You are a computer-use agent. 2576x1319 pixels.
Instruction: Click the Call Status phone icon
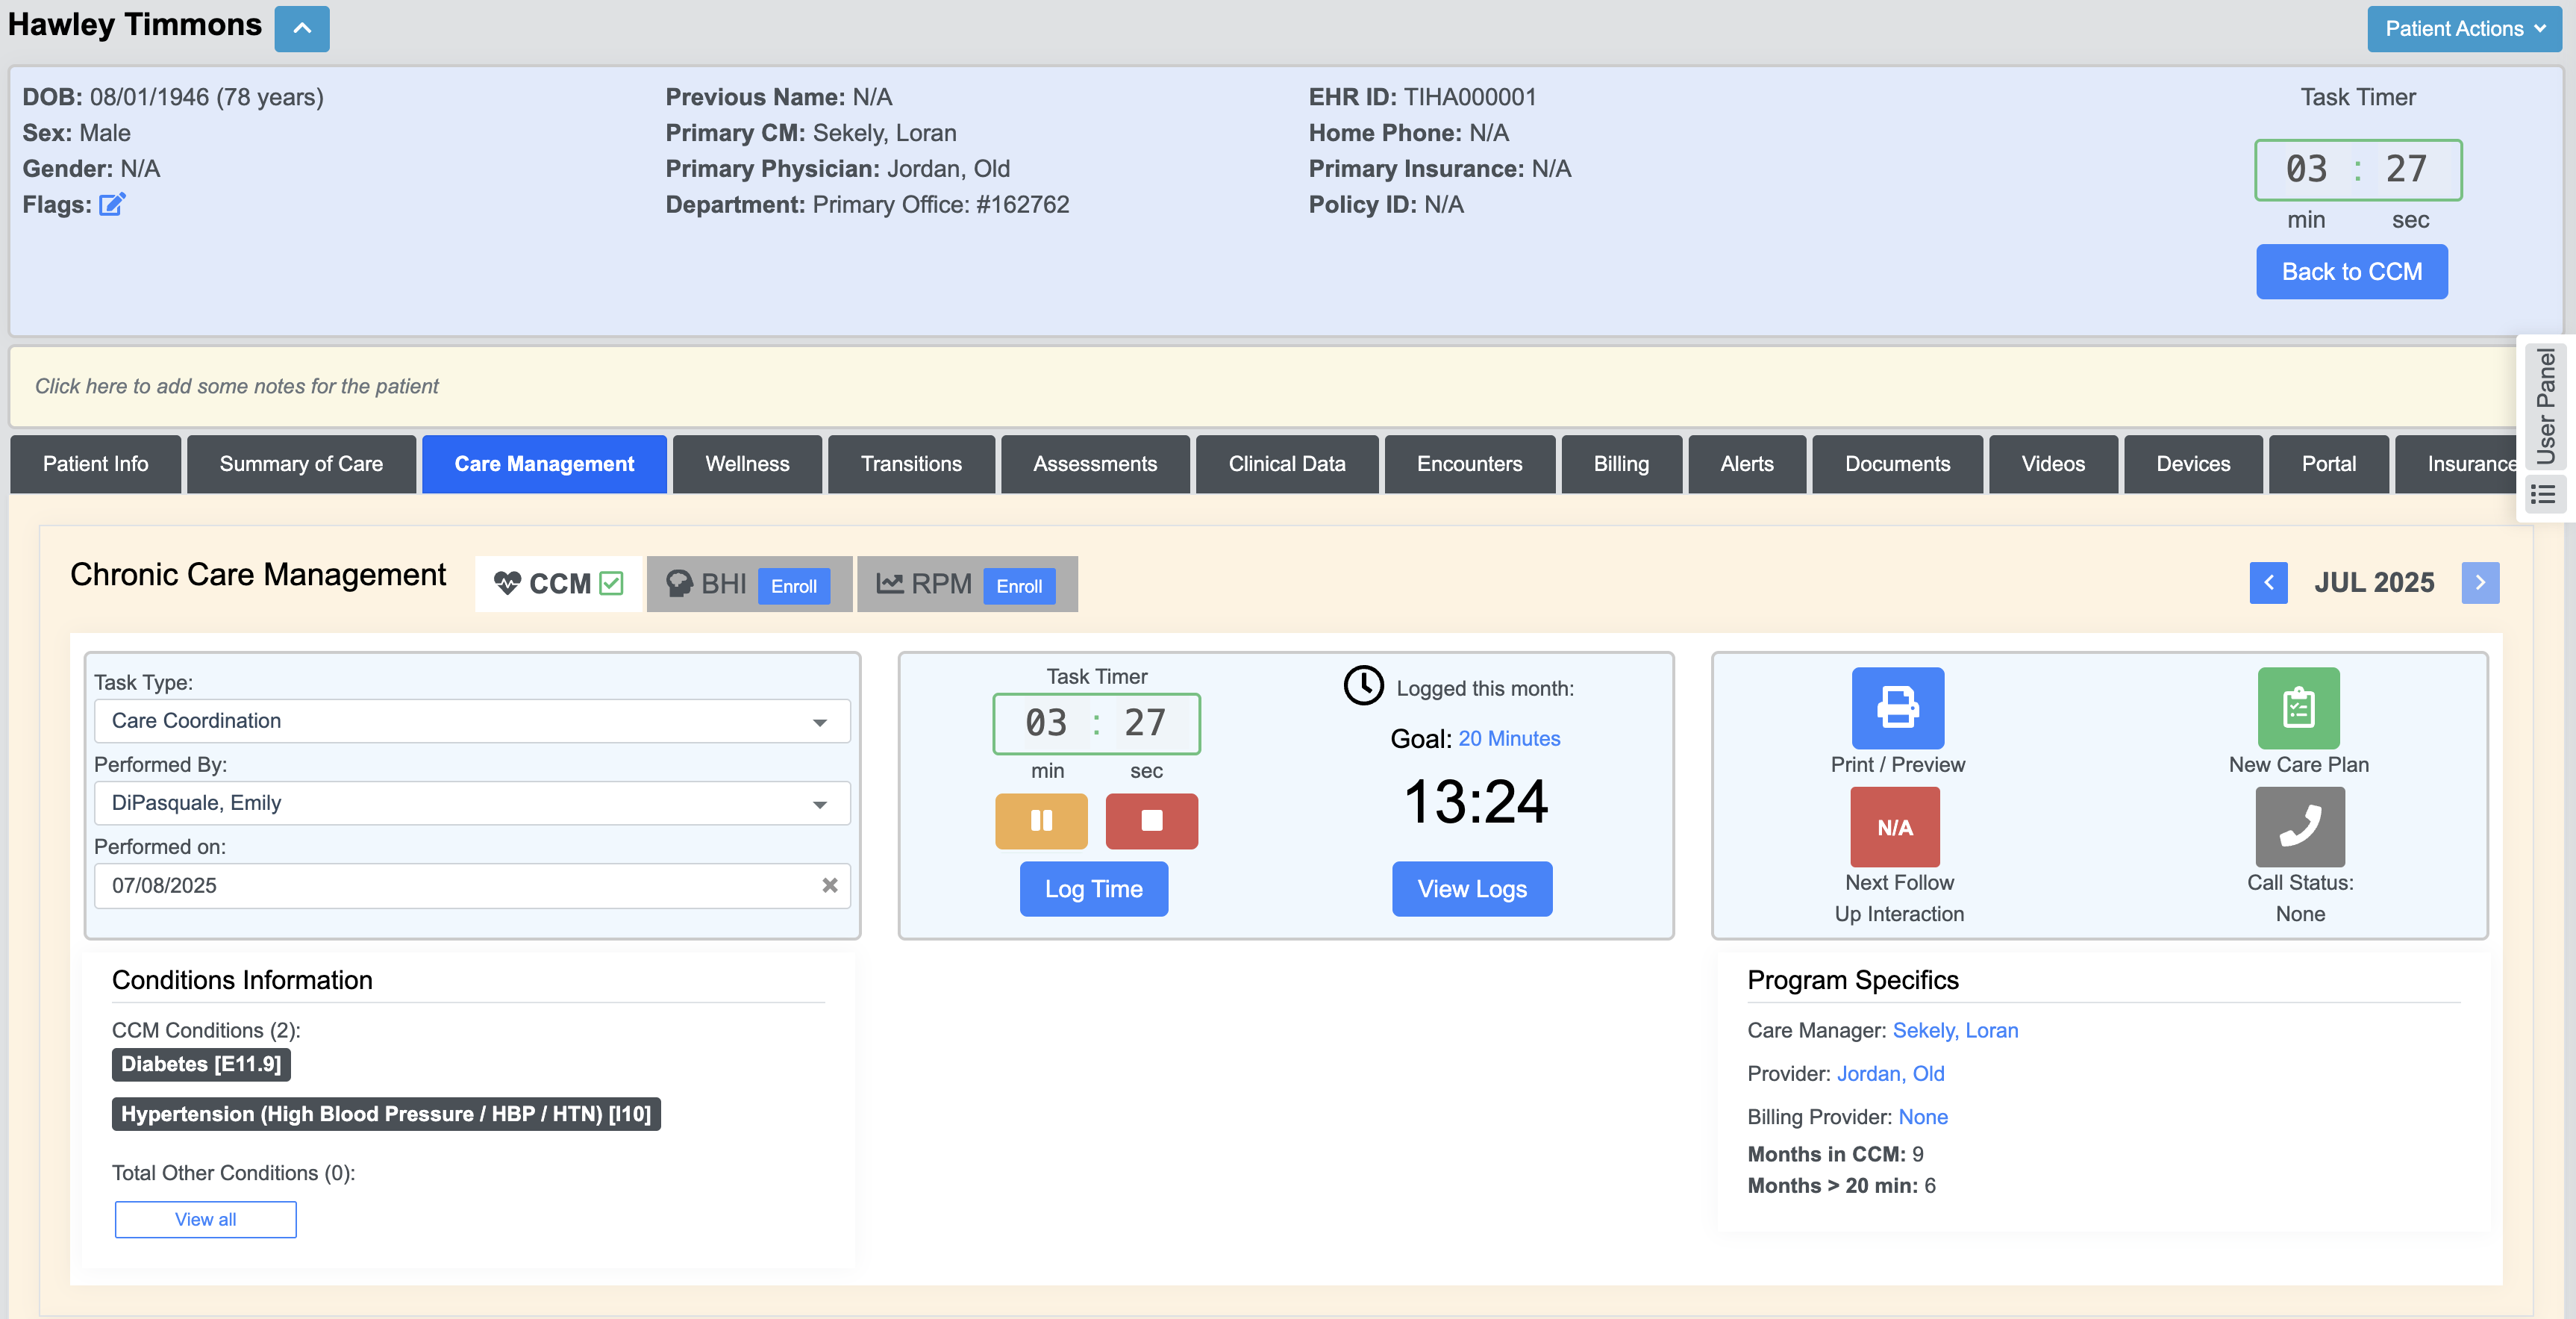2299,826
